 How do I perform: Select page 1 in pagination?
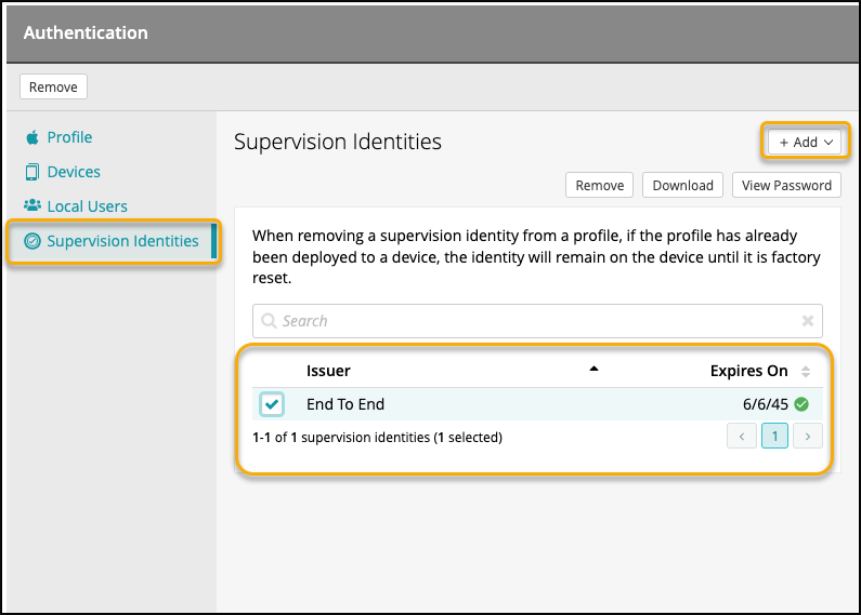(x=775, y=436)
